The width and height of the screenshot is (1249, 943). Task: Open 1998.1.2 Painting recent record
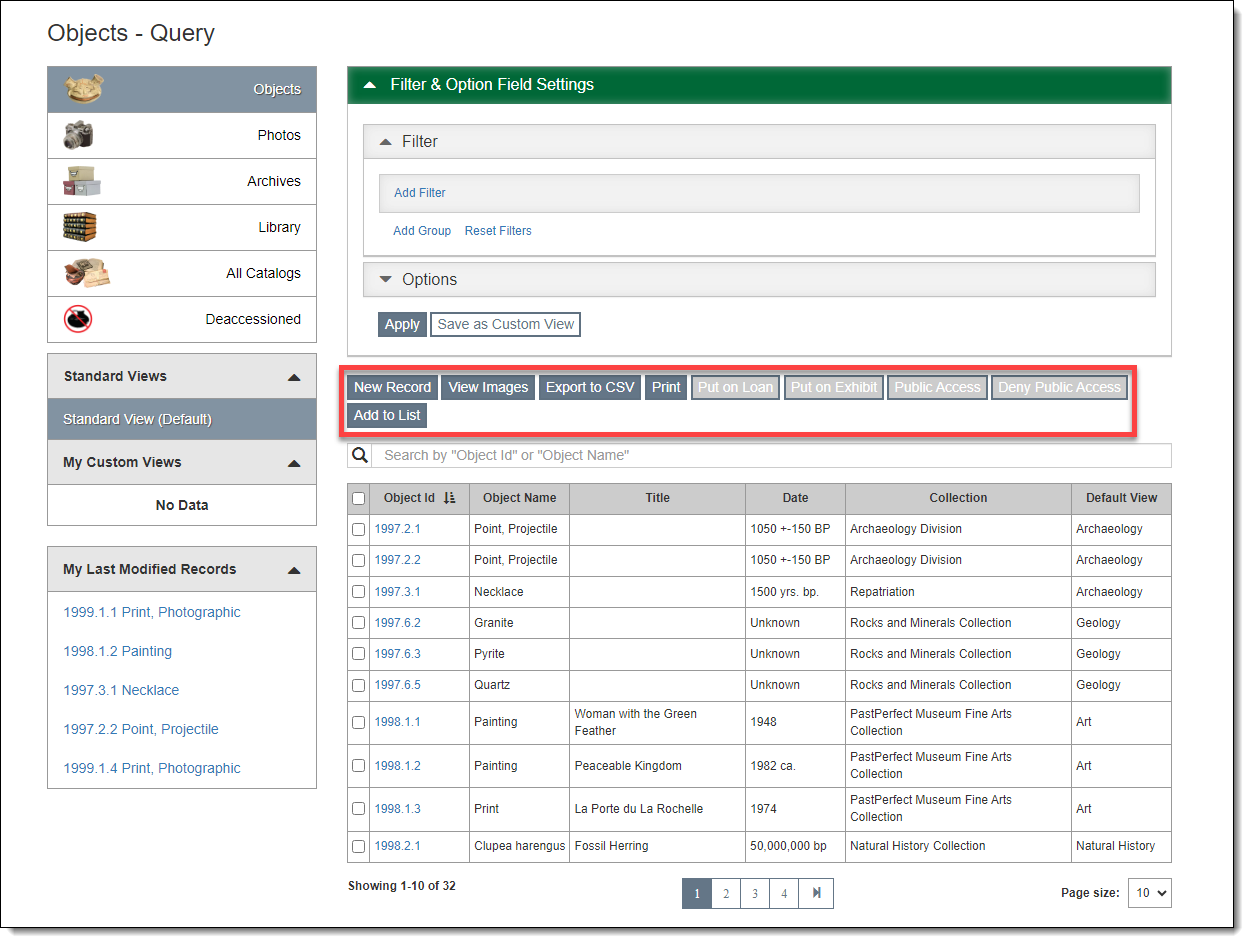[x=118, y=651]
